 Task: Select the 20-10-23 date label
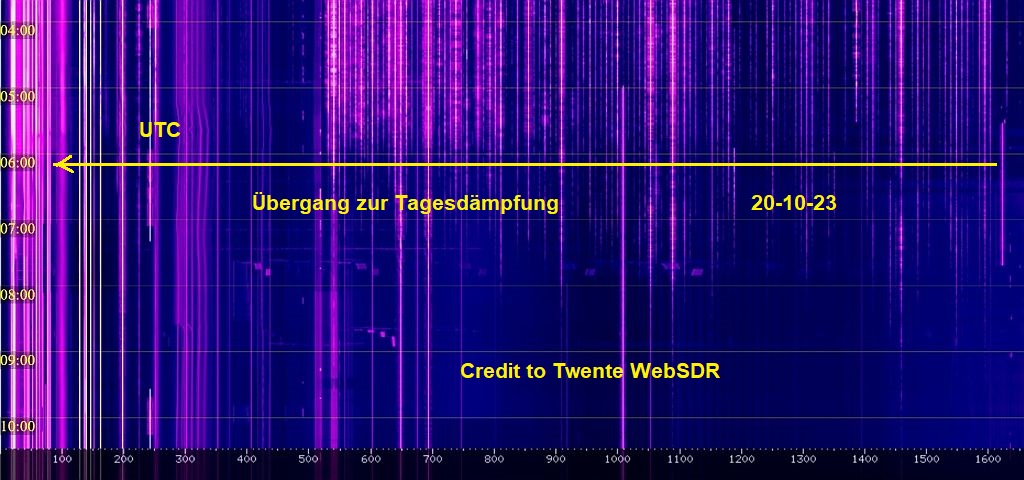tap(793, 203)
